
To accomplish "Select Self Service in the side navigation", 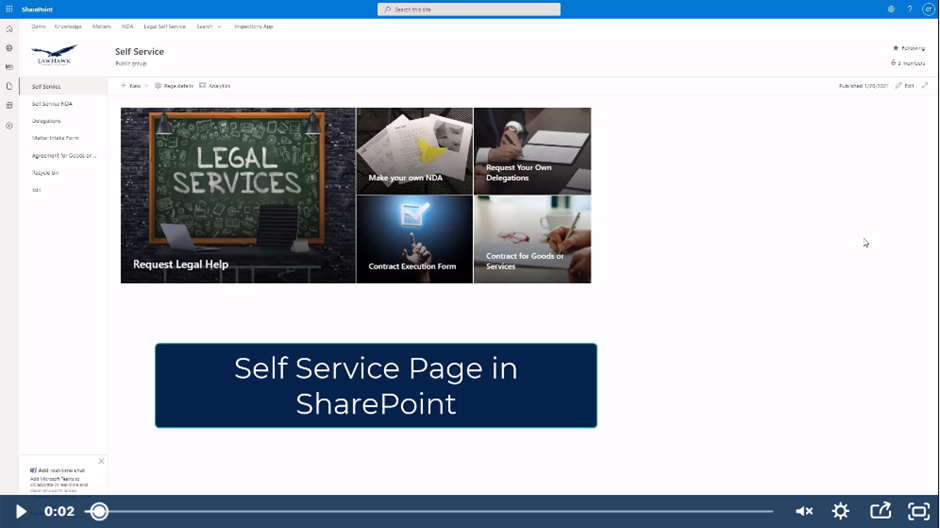I will click(64, 86).
